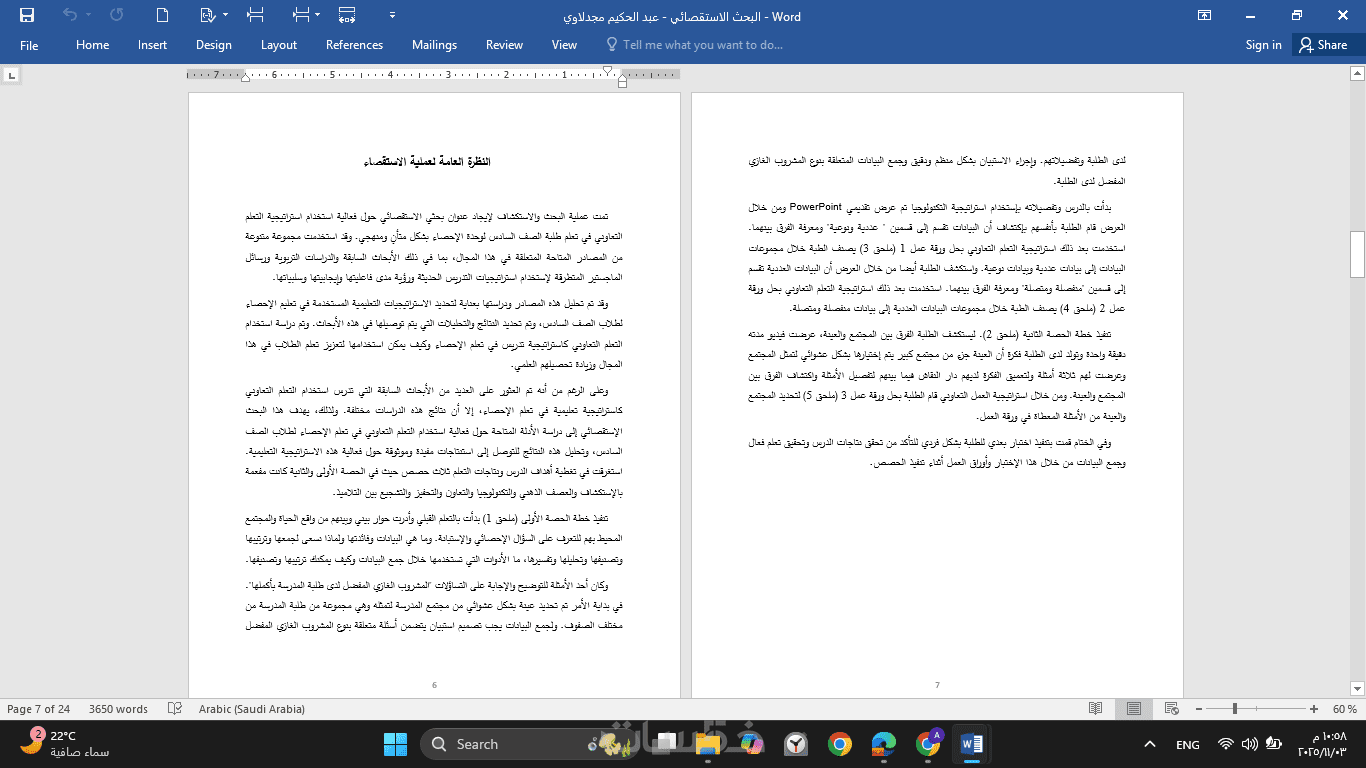Open the Windows Start menu

pyautogui.click(x=395, y=744)
